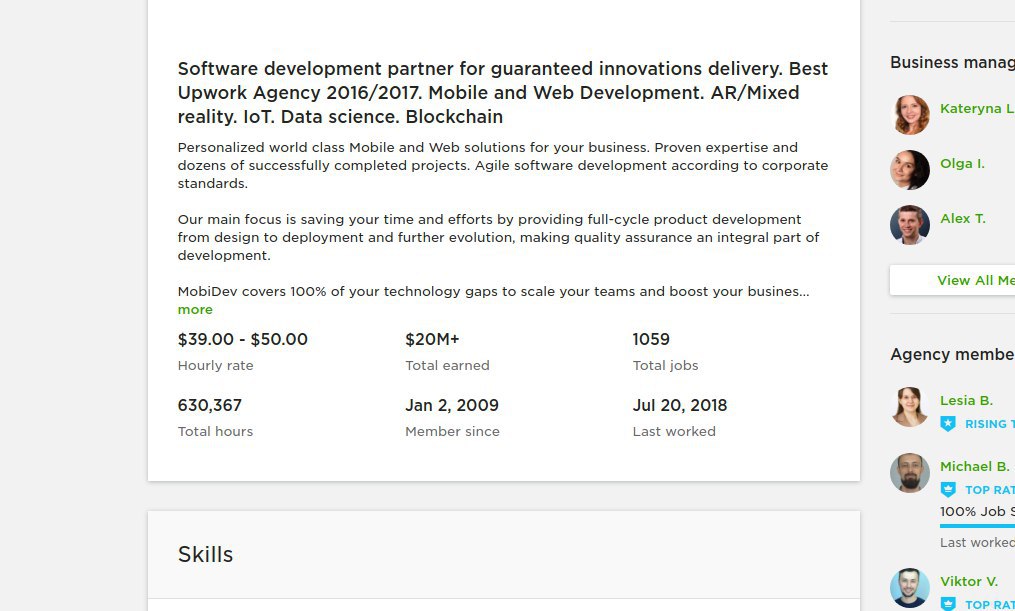Click the Skills section heading
The height and width of the screenshot is (611, 1015).
click(x=205, y=554)
